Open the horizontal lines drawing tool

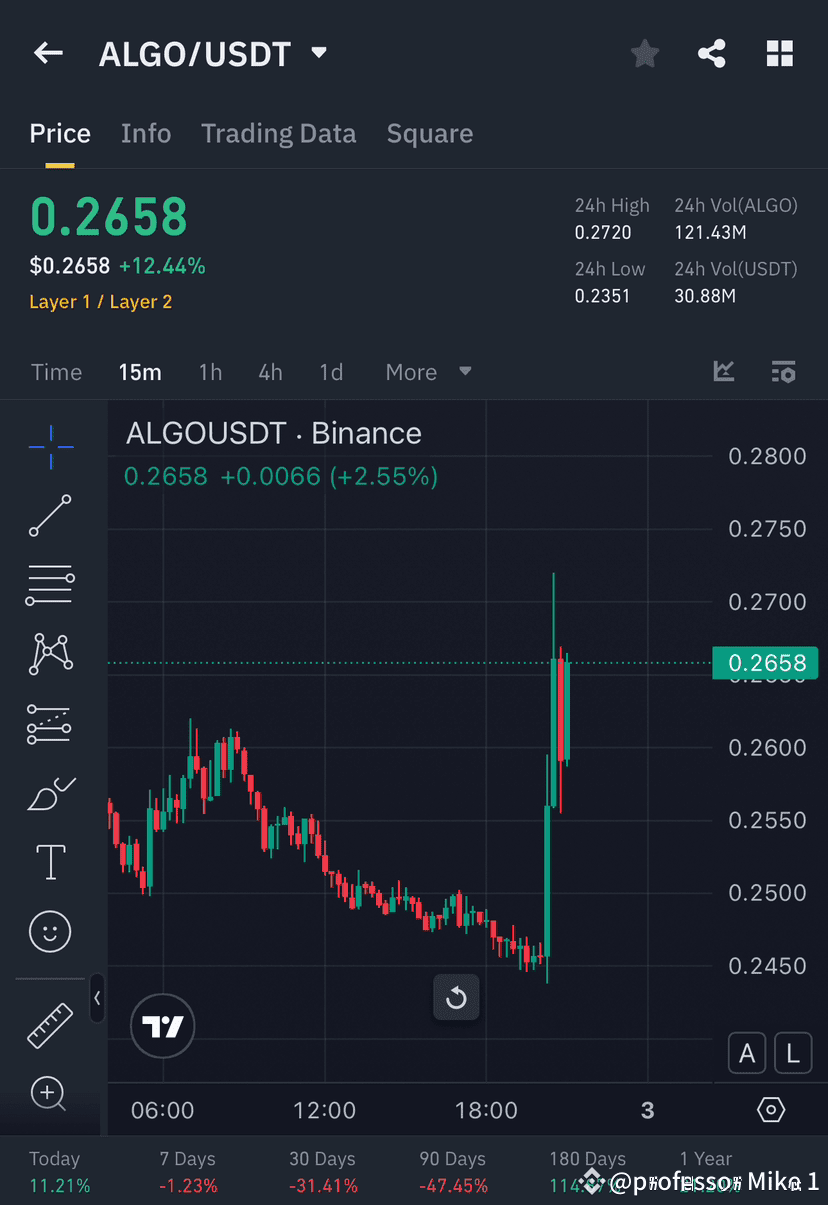49,585
